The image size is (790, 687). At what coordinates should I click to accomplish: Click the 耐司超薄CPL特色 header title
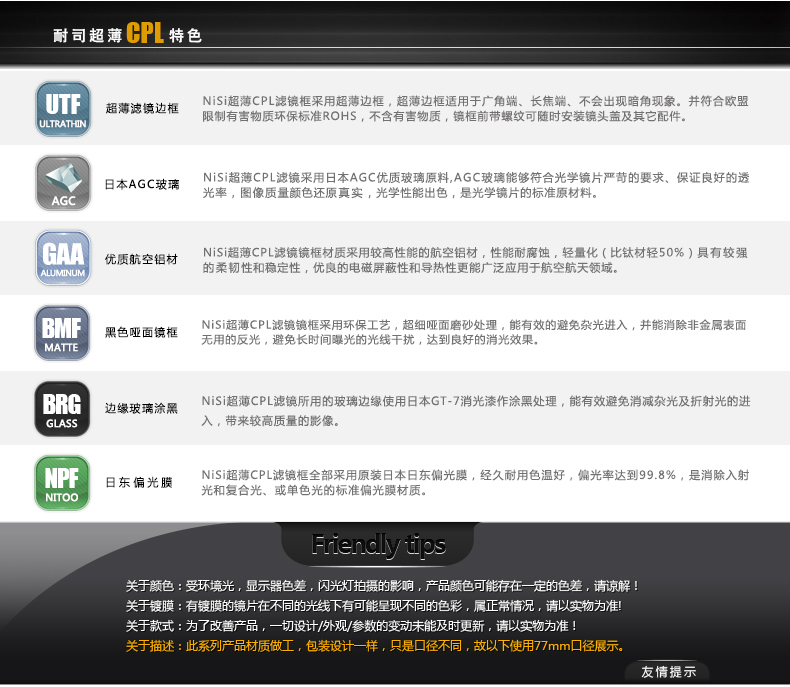(127, 34)
